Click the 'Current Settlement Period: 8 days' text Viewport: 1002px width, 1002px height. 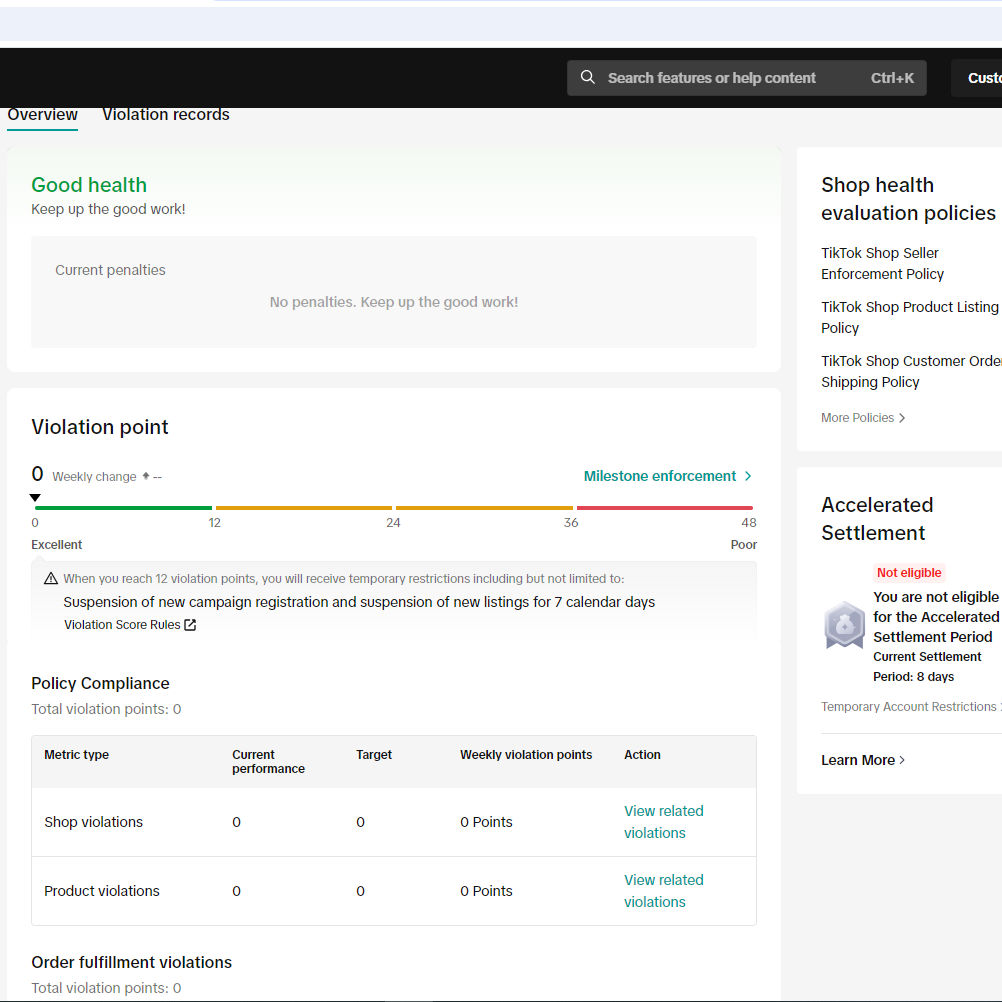point(927,667)
